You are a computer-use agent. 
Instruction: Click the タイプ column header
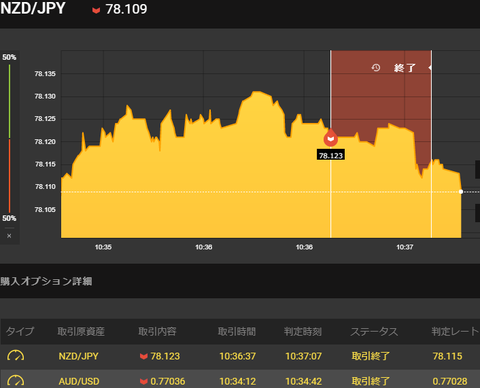pos(20,331)
